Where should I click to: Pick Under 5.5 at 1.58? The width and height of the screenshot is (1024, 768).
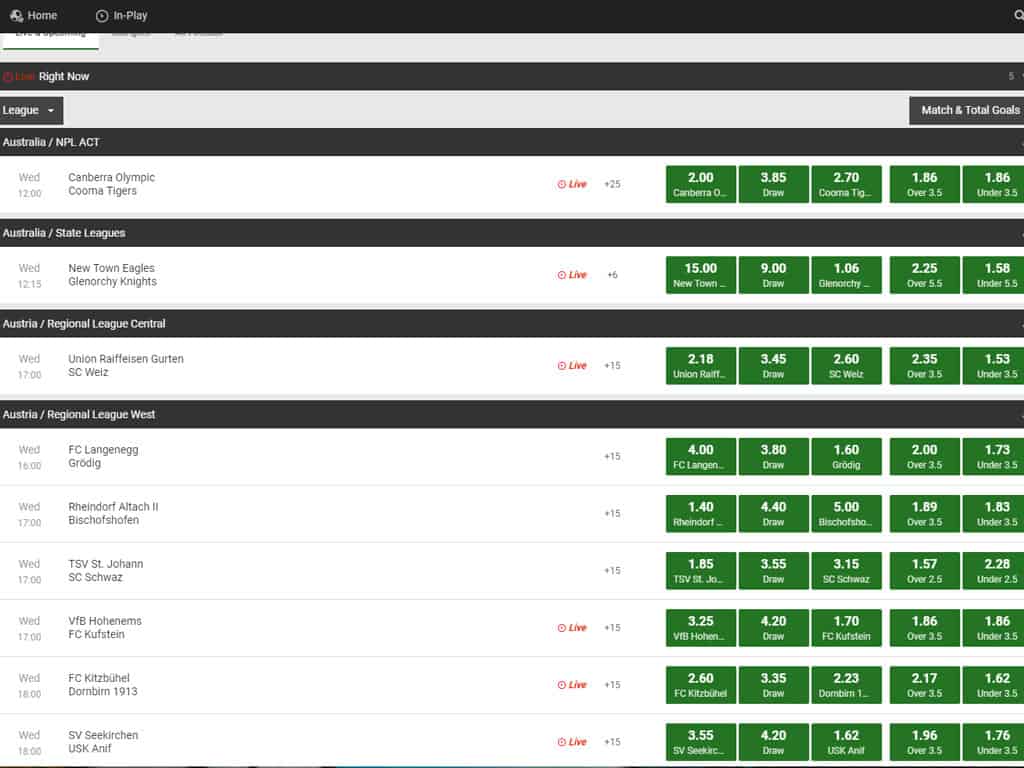993,275
